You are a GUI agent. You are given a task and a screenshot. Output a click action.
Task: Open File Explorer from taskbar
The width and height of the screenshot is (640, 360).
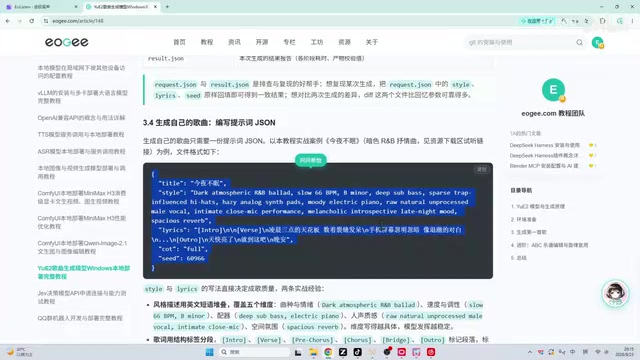tap(313, 352)
